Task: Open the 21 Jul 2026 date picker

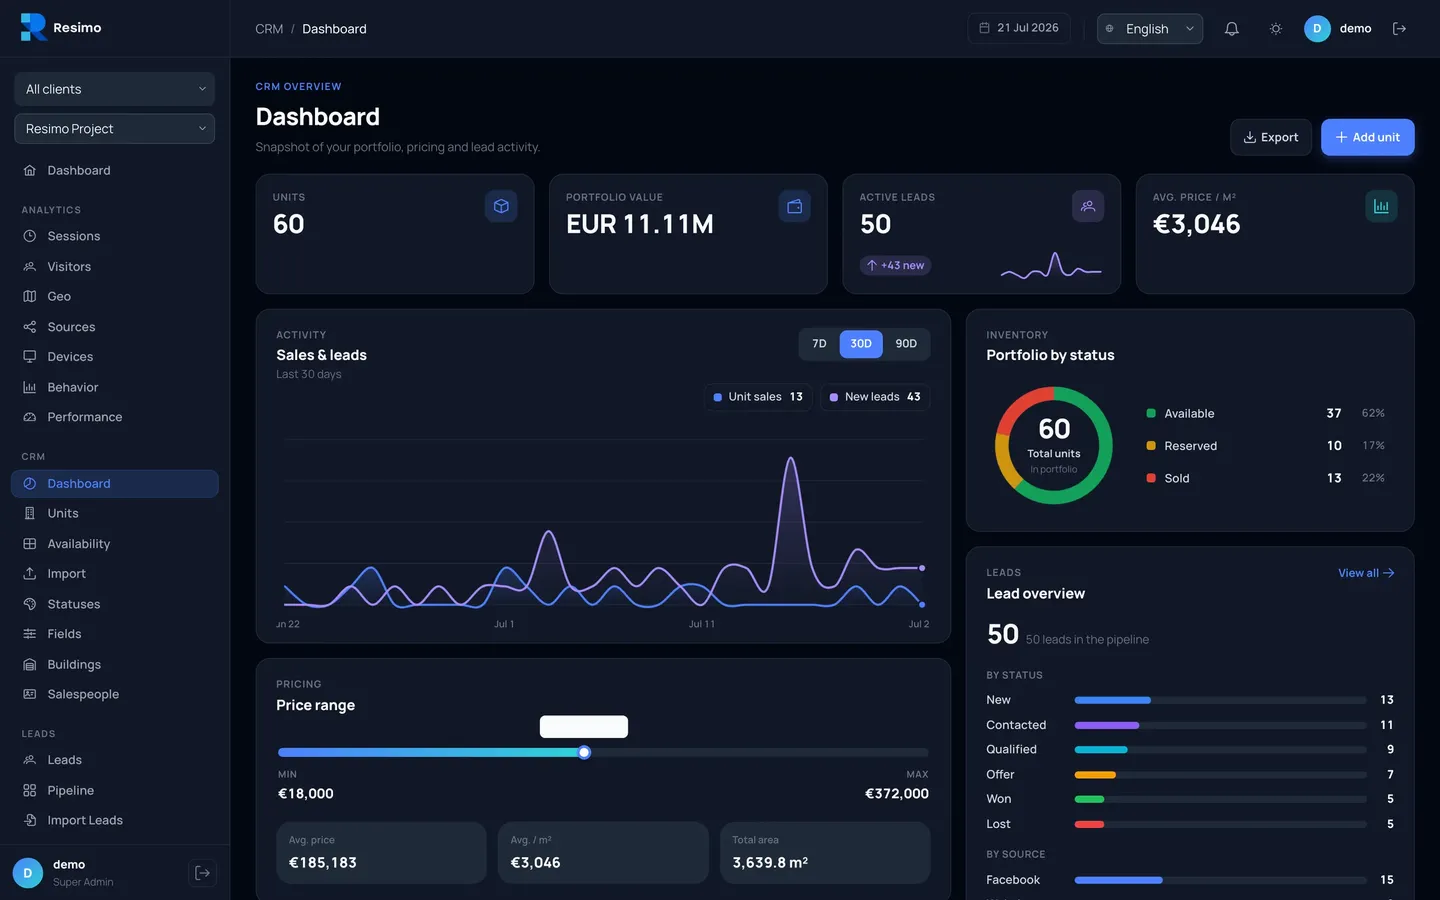Action: pyautogui.click(x=1018, y=28)
